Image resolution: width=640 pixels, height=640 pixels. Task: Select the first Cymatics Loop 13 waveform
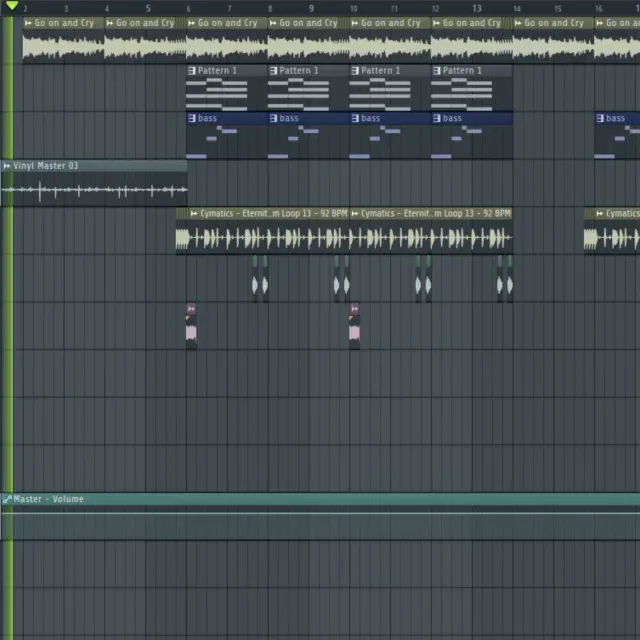[x=262, y=238]
